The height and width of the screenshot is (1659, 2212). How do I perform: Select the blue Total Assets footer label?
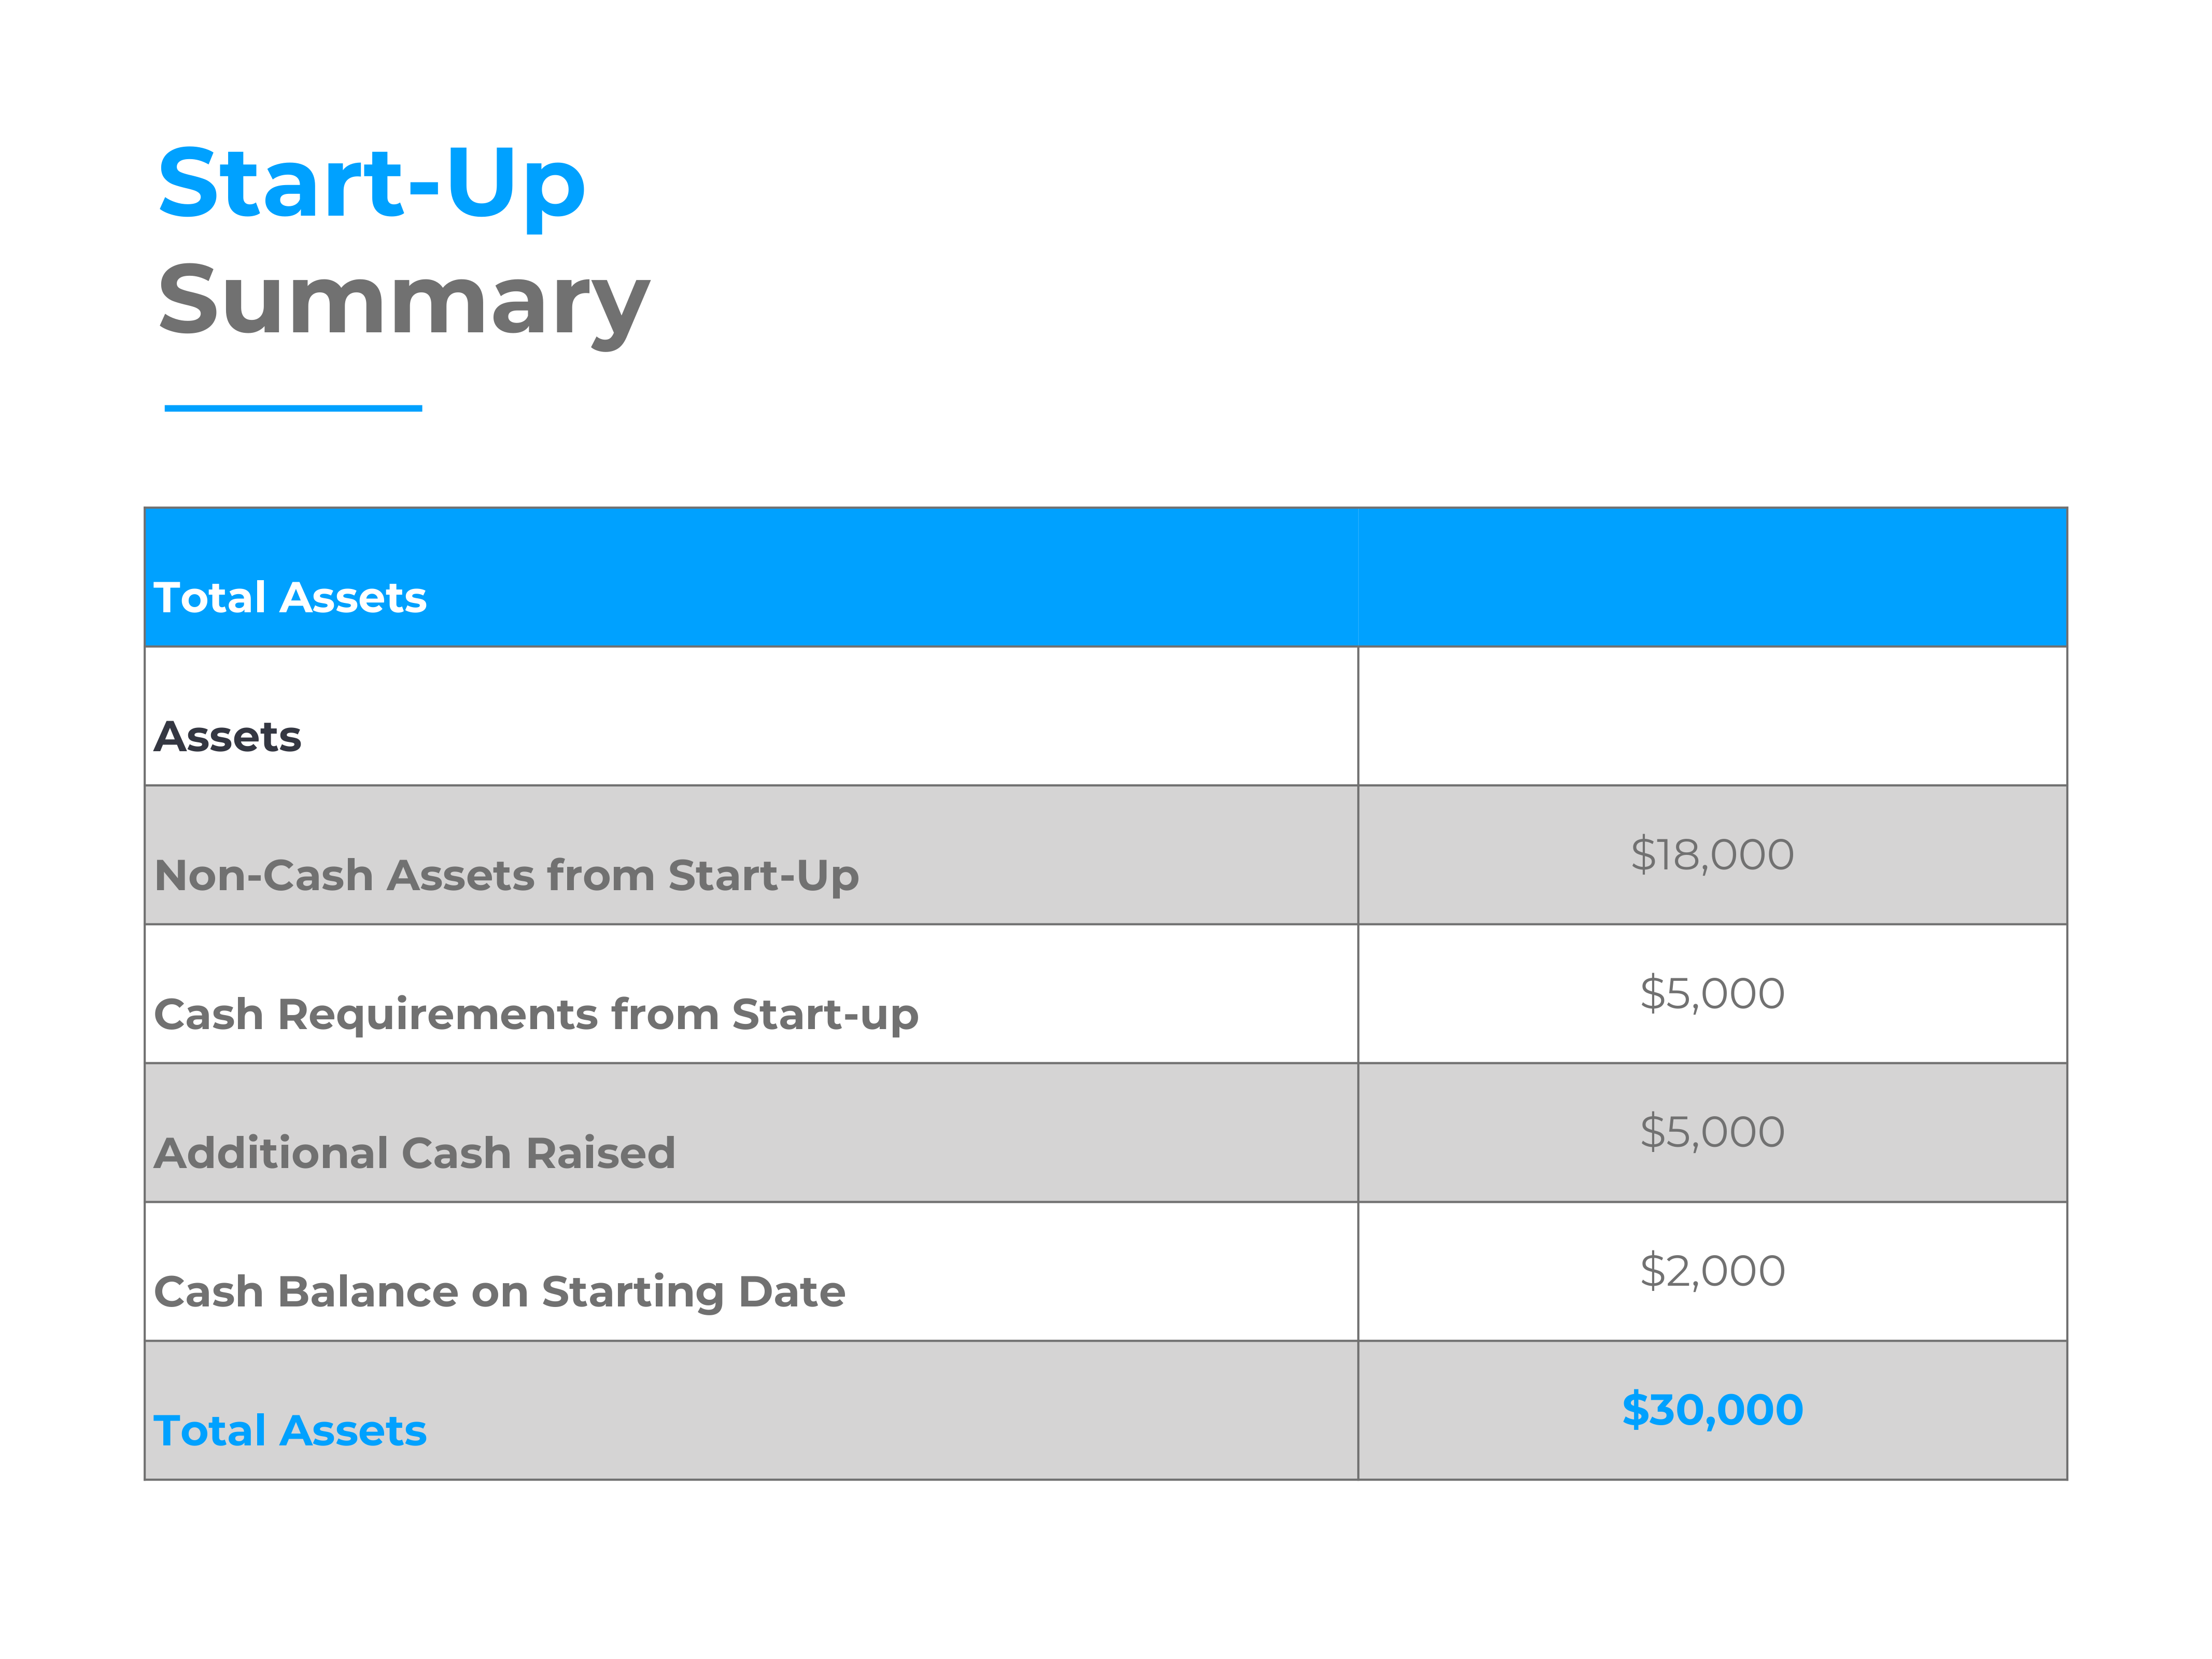click(x=290, y=1431)
